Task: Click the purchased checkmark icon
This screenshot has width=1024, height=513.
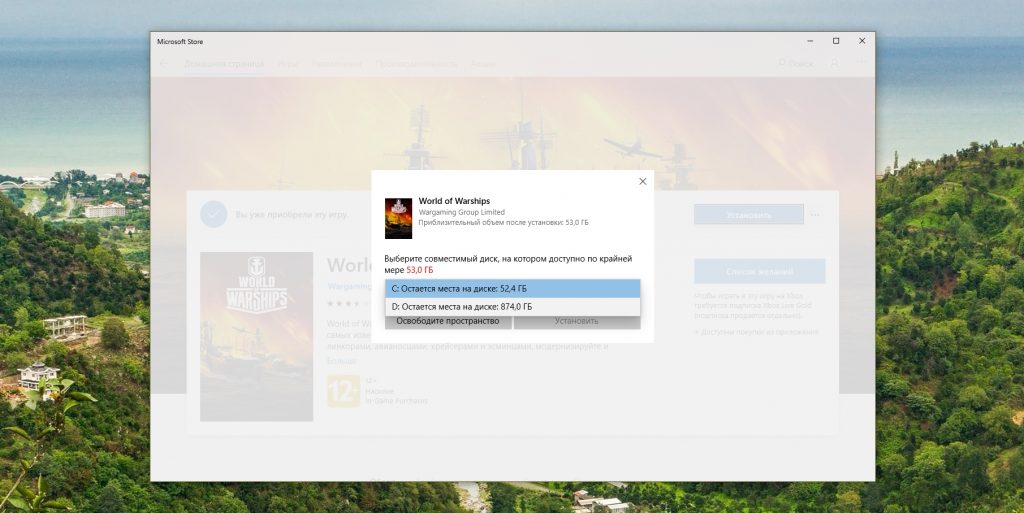Action: [x=213, y=214]
